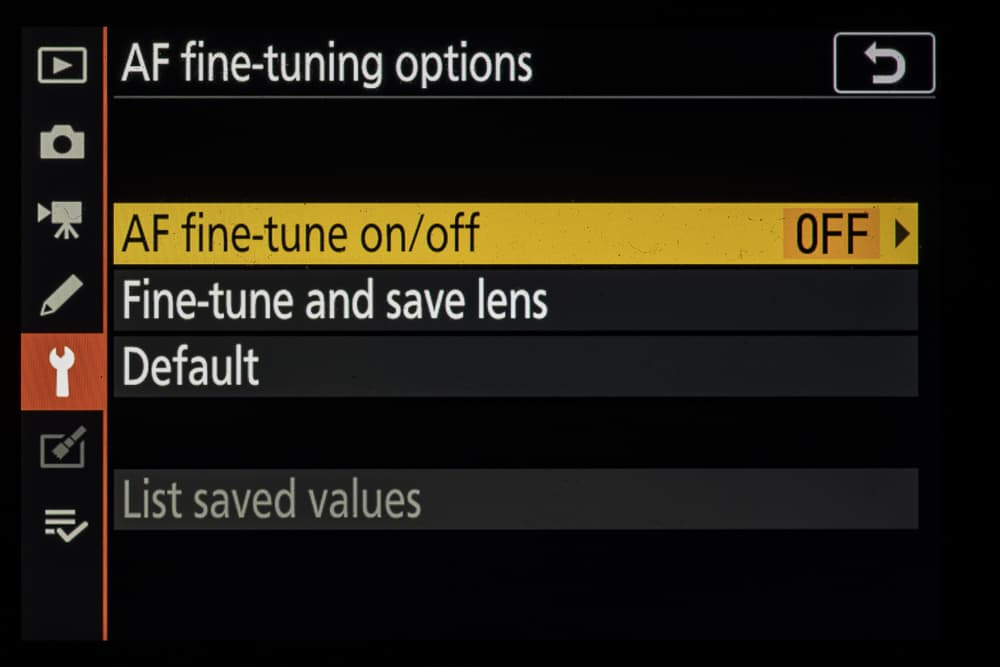Click the orange vertical sidebar divider line

click(x=105, y=500)
